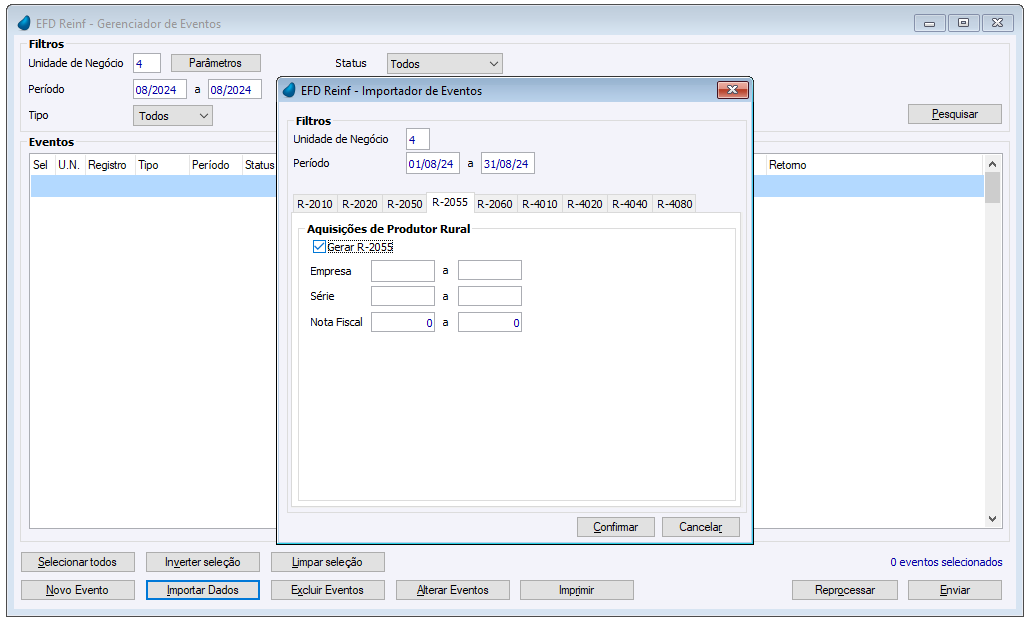Click Pesquisar to search events
Image resolution: width=1028 pixels, height=620 pixels.
click(x=955, y=114)
